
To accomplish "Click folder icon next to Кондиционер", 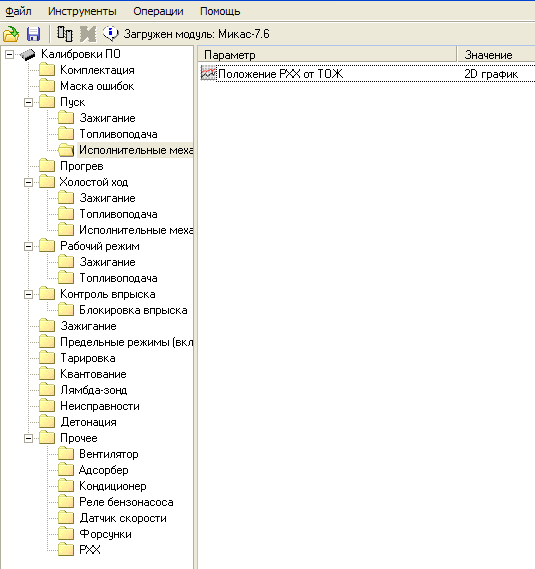I will [x=66, y=486].
